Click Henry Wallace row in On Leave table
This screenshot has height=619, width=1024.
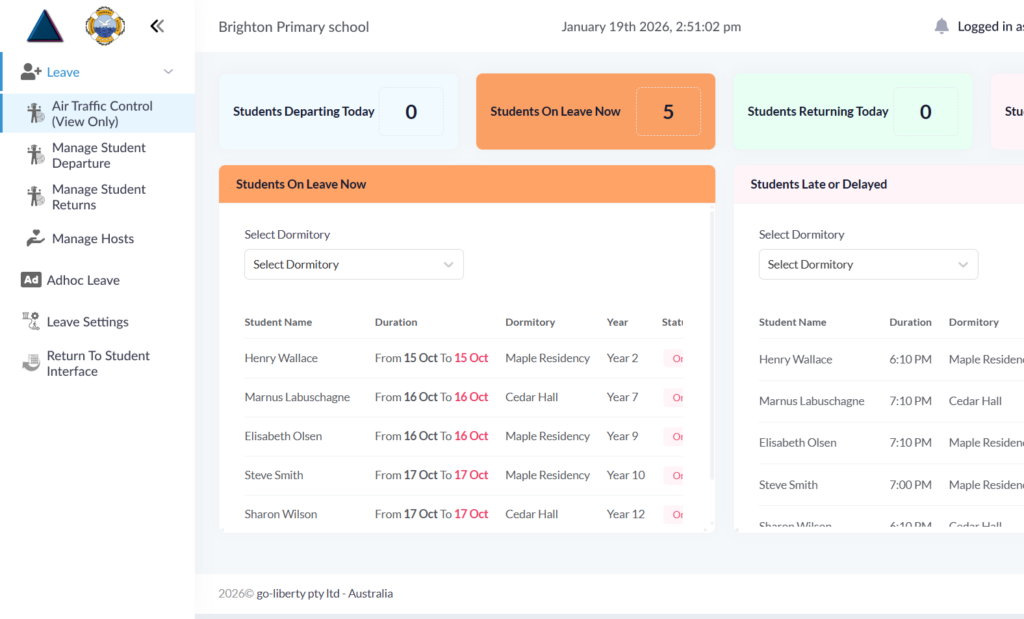[281, 358]
